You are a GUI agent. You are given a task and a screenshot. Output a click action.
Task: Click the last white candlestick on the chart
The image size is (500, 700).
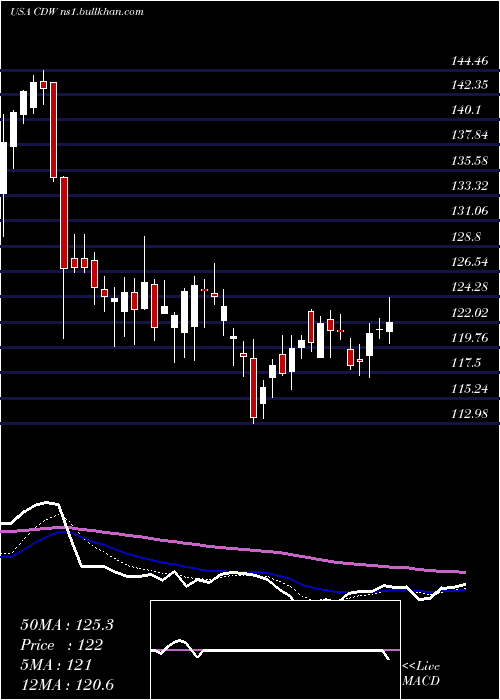[389, 327]
